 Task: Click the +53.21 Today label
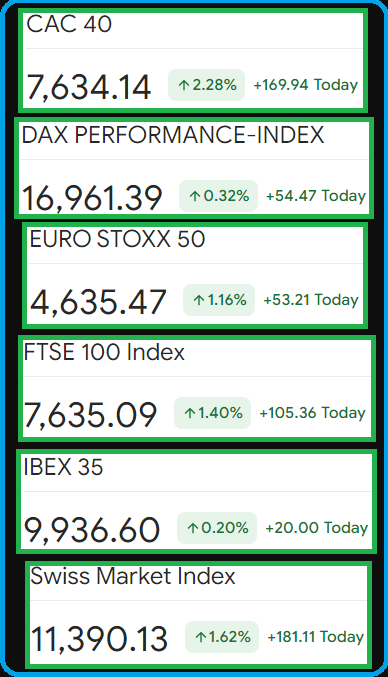(311, 300)
